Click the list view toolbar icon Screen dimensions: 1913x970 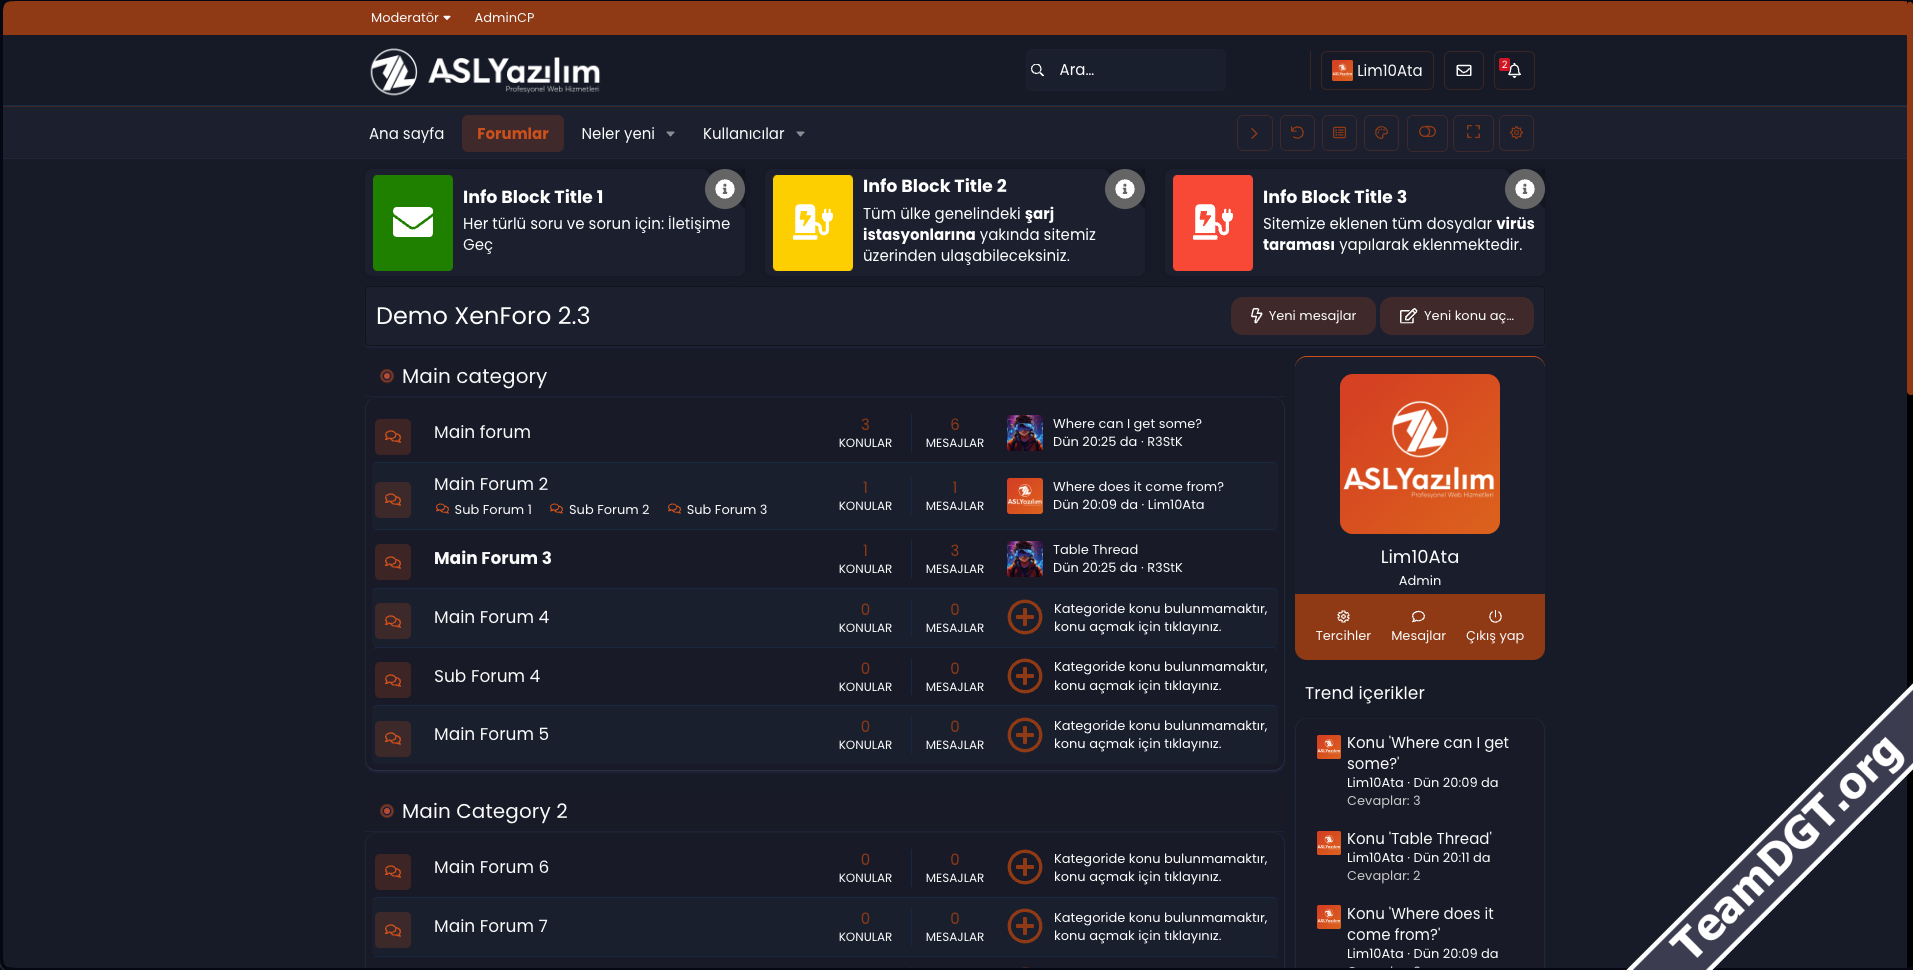tap(1339, 133)
